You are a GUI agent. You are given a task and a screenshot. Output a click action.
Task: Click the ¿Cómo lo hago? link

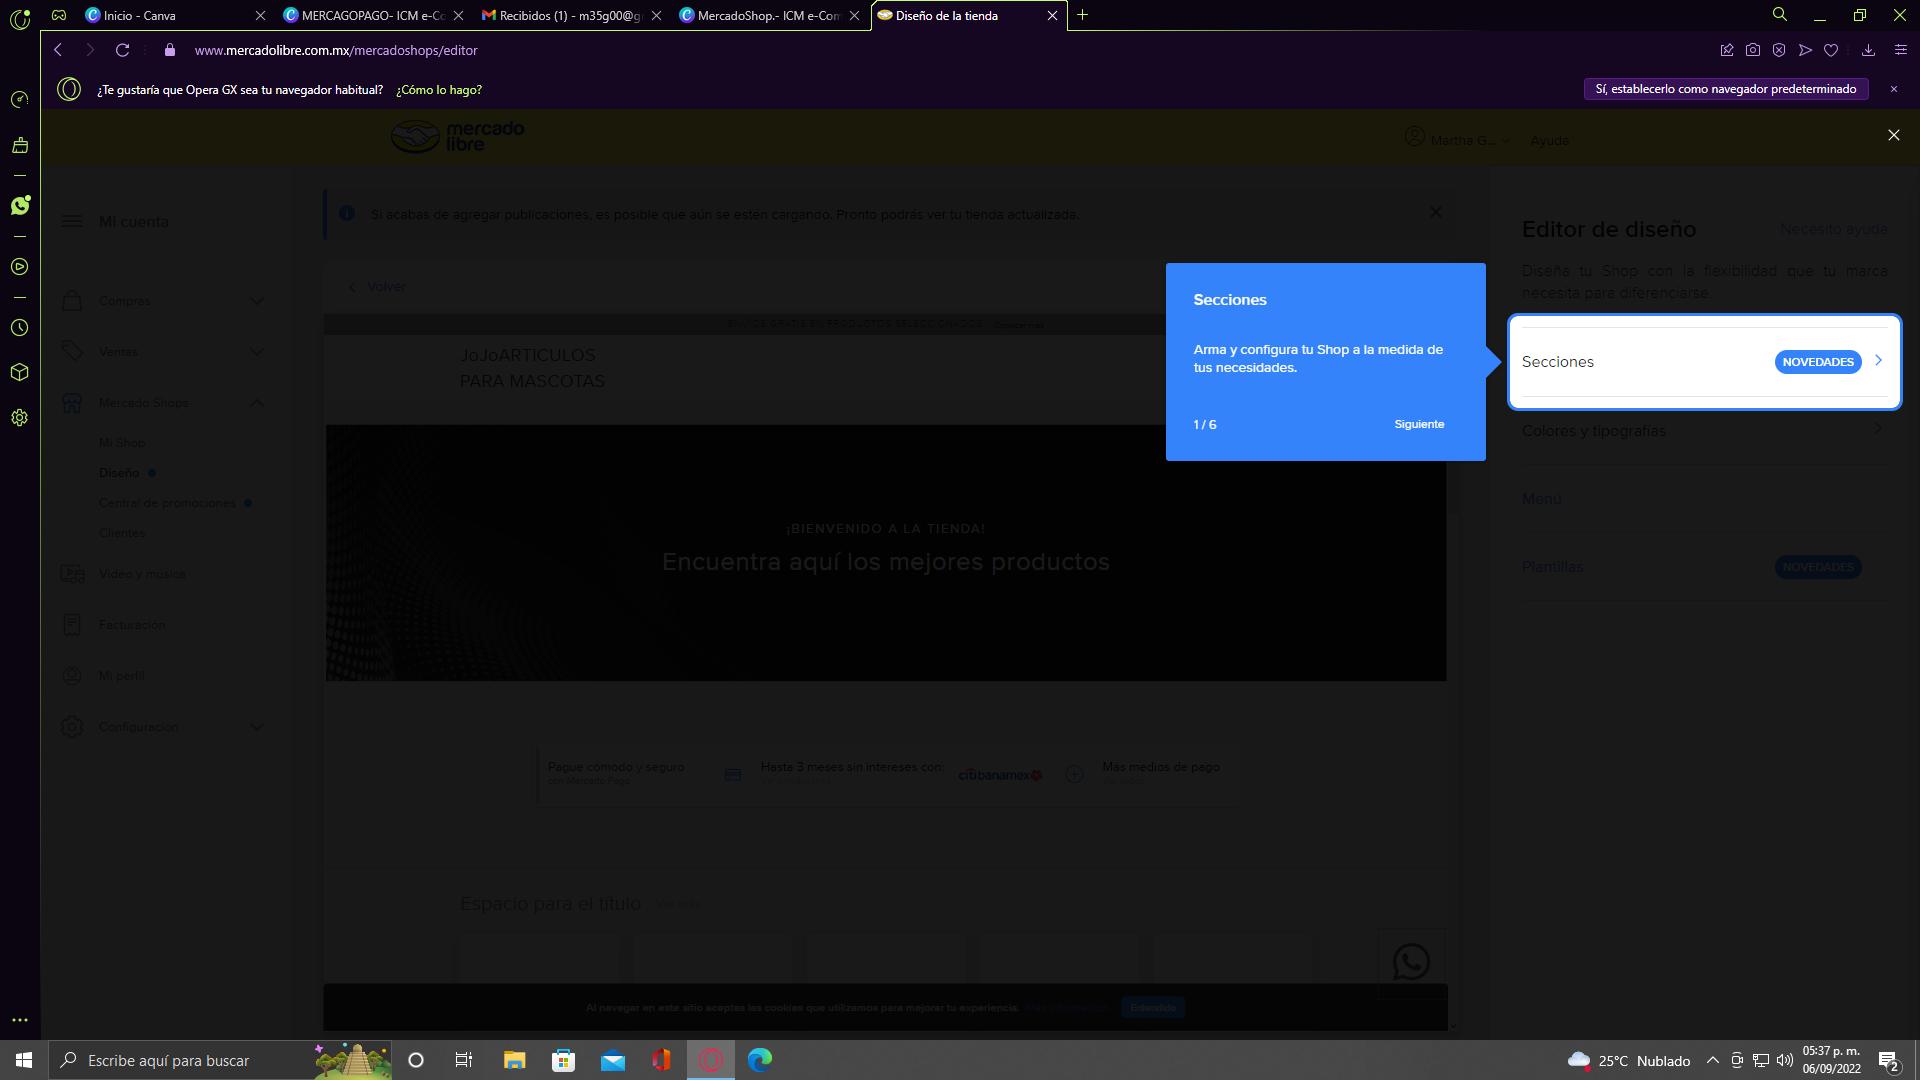439,90
